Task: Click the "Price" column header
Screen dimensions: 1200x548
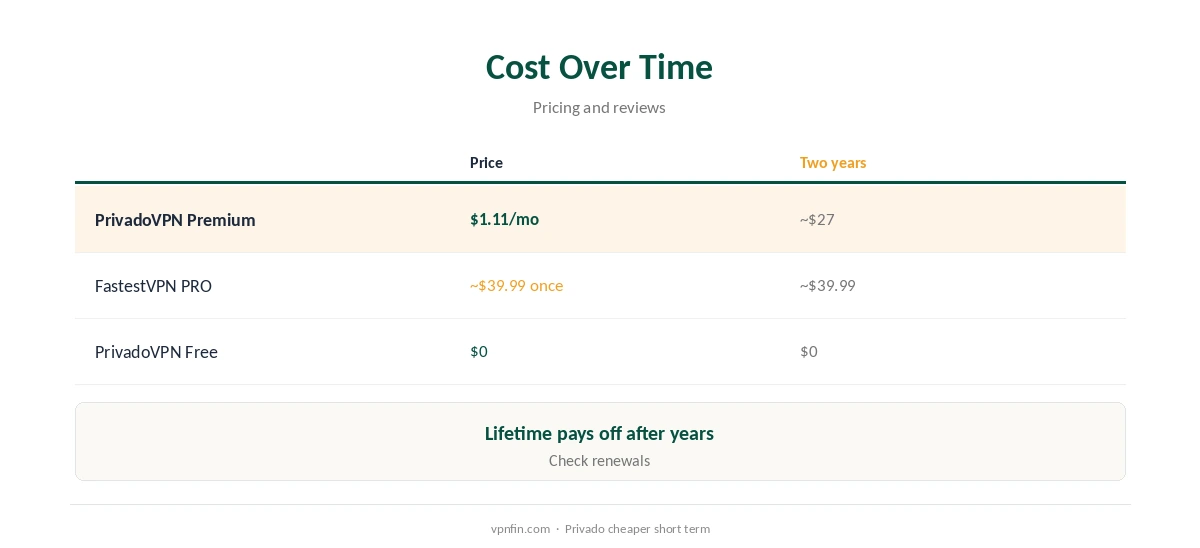Action: pos(486,163)
